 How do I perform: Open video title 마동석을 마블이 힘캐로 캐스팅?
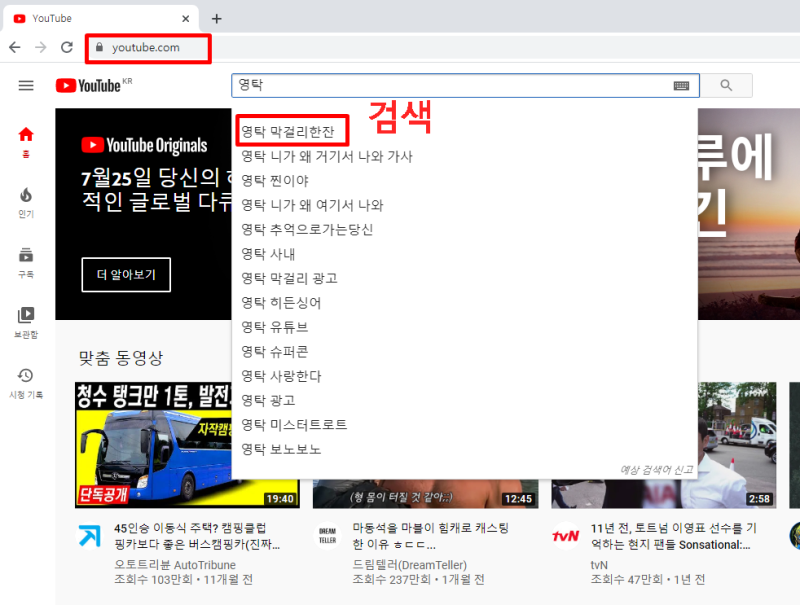(431, 536)
